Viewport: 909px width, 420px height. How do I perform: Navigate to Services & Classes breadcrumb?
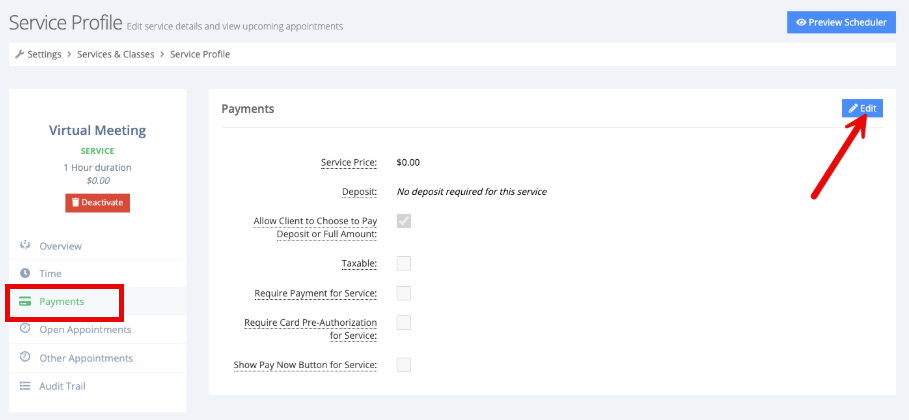click(116, 54)
